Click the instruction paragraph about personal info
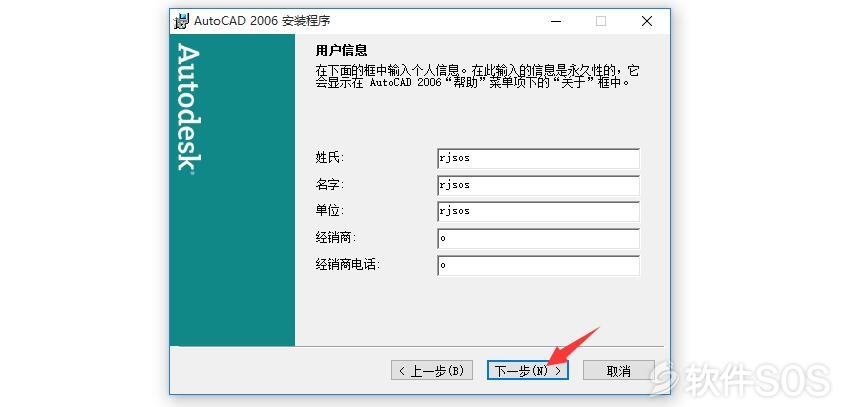This screenshot has width=844, height=407. [477, 77]
